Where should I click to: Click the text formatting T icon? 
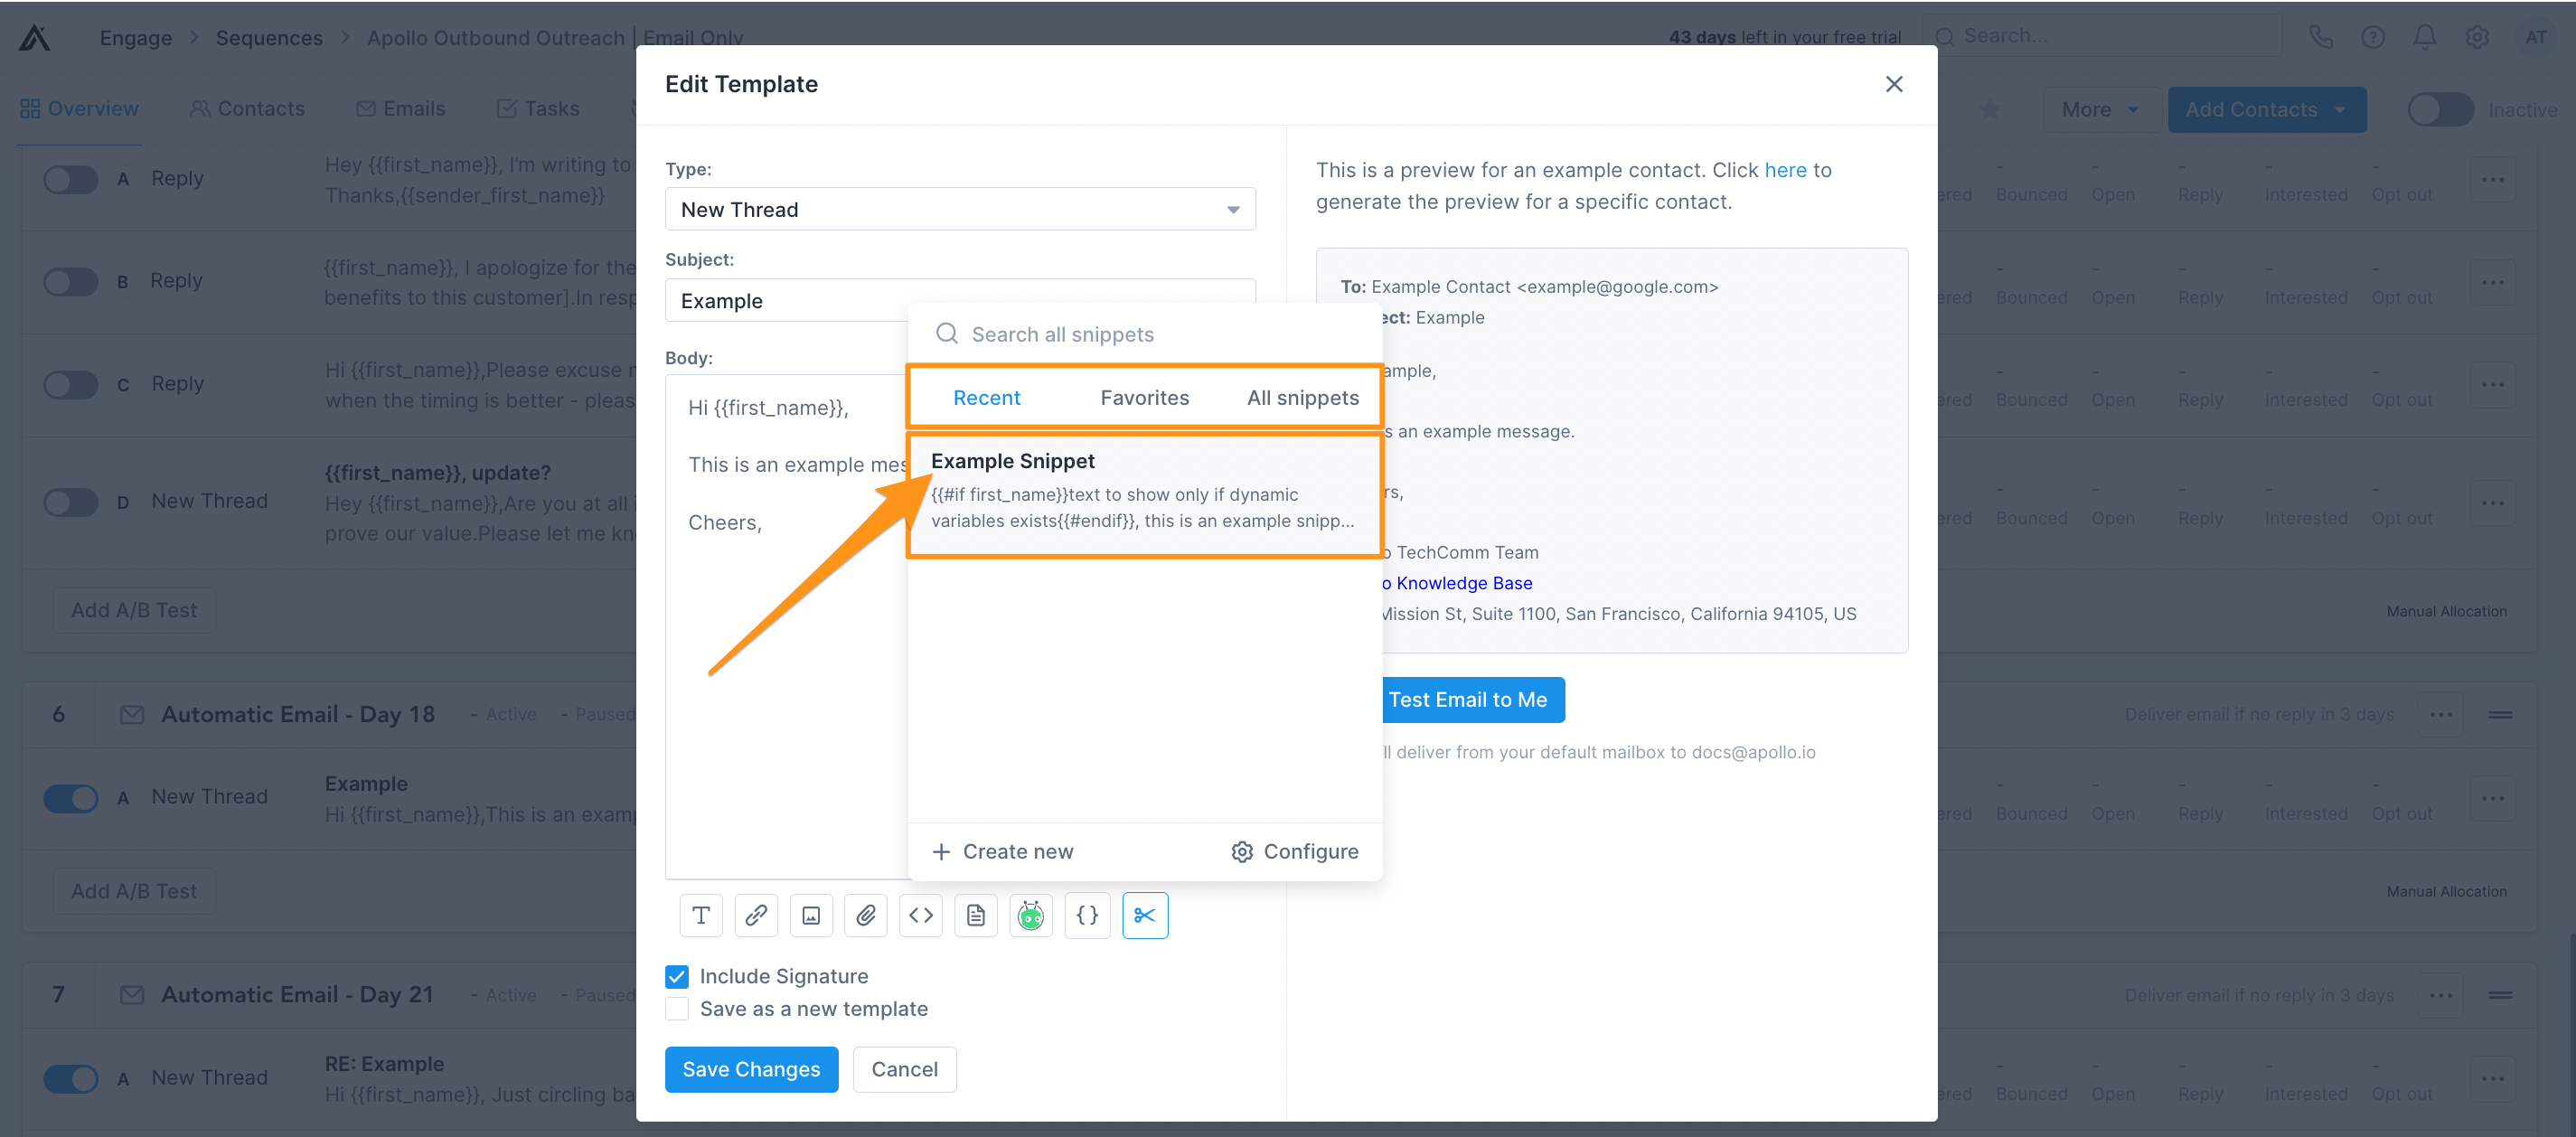point(701,915)
